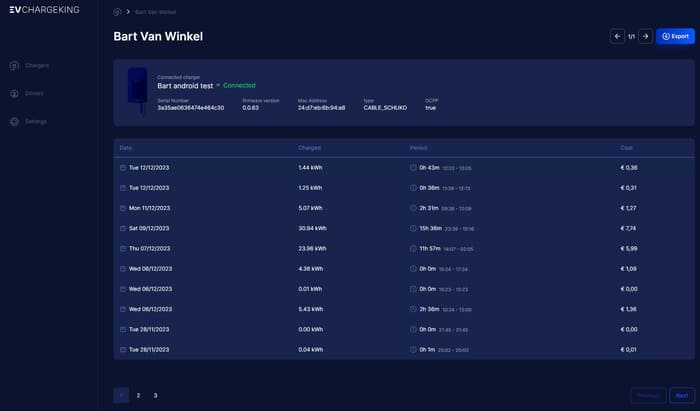The width and height of the screenshot is (700, 411).
Task: Click calendar icon for Sat 09/12/2023 row
Action: pos(123,228)
